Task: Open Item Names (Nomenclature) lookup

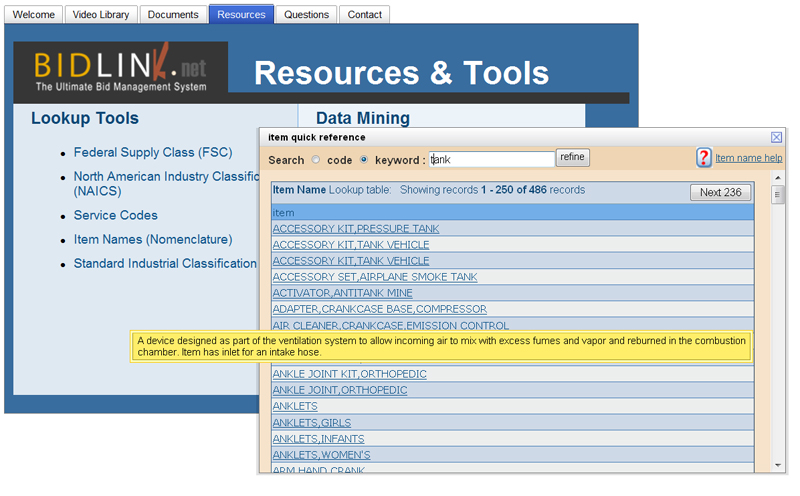Action: 153,239
